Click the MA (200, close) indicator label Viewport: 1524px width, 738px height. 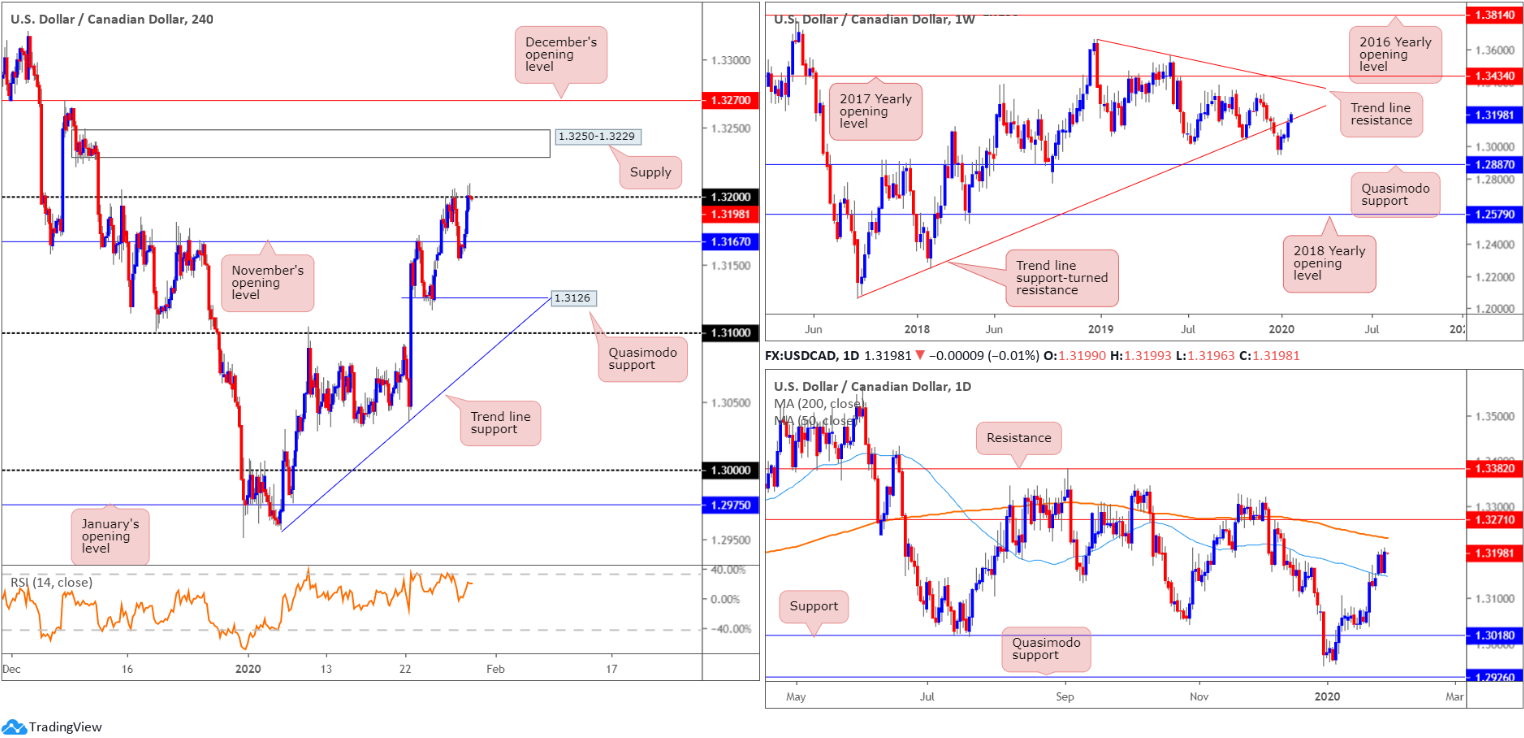(x=820, y=403)
